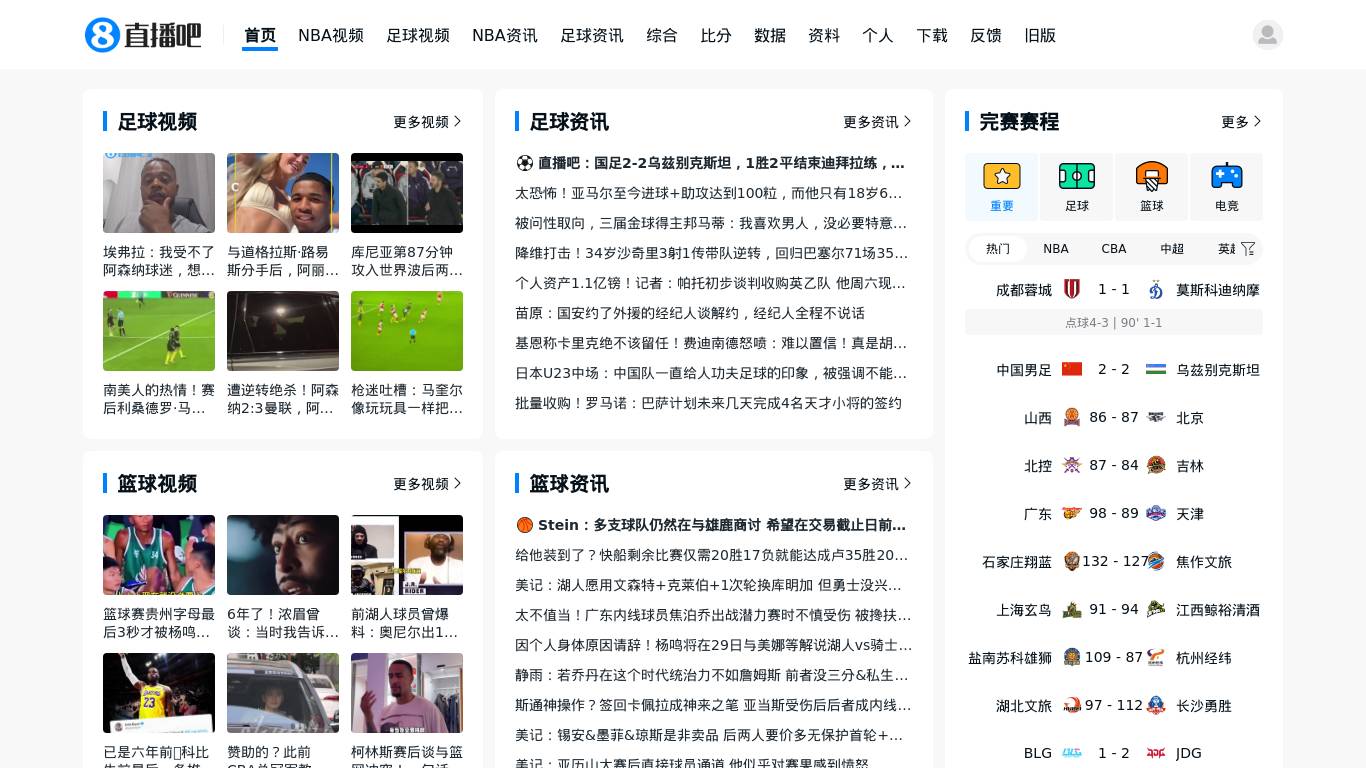The width and height of the screenshot is (1366, 768).
Task: Open the 比分 item in the top menu
Action: 716,35
